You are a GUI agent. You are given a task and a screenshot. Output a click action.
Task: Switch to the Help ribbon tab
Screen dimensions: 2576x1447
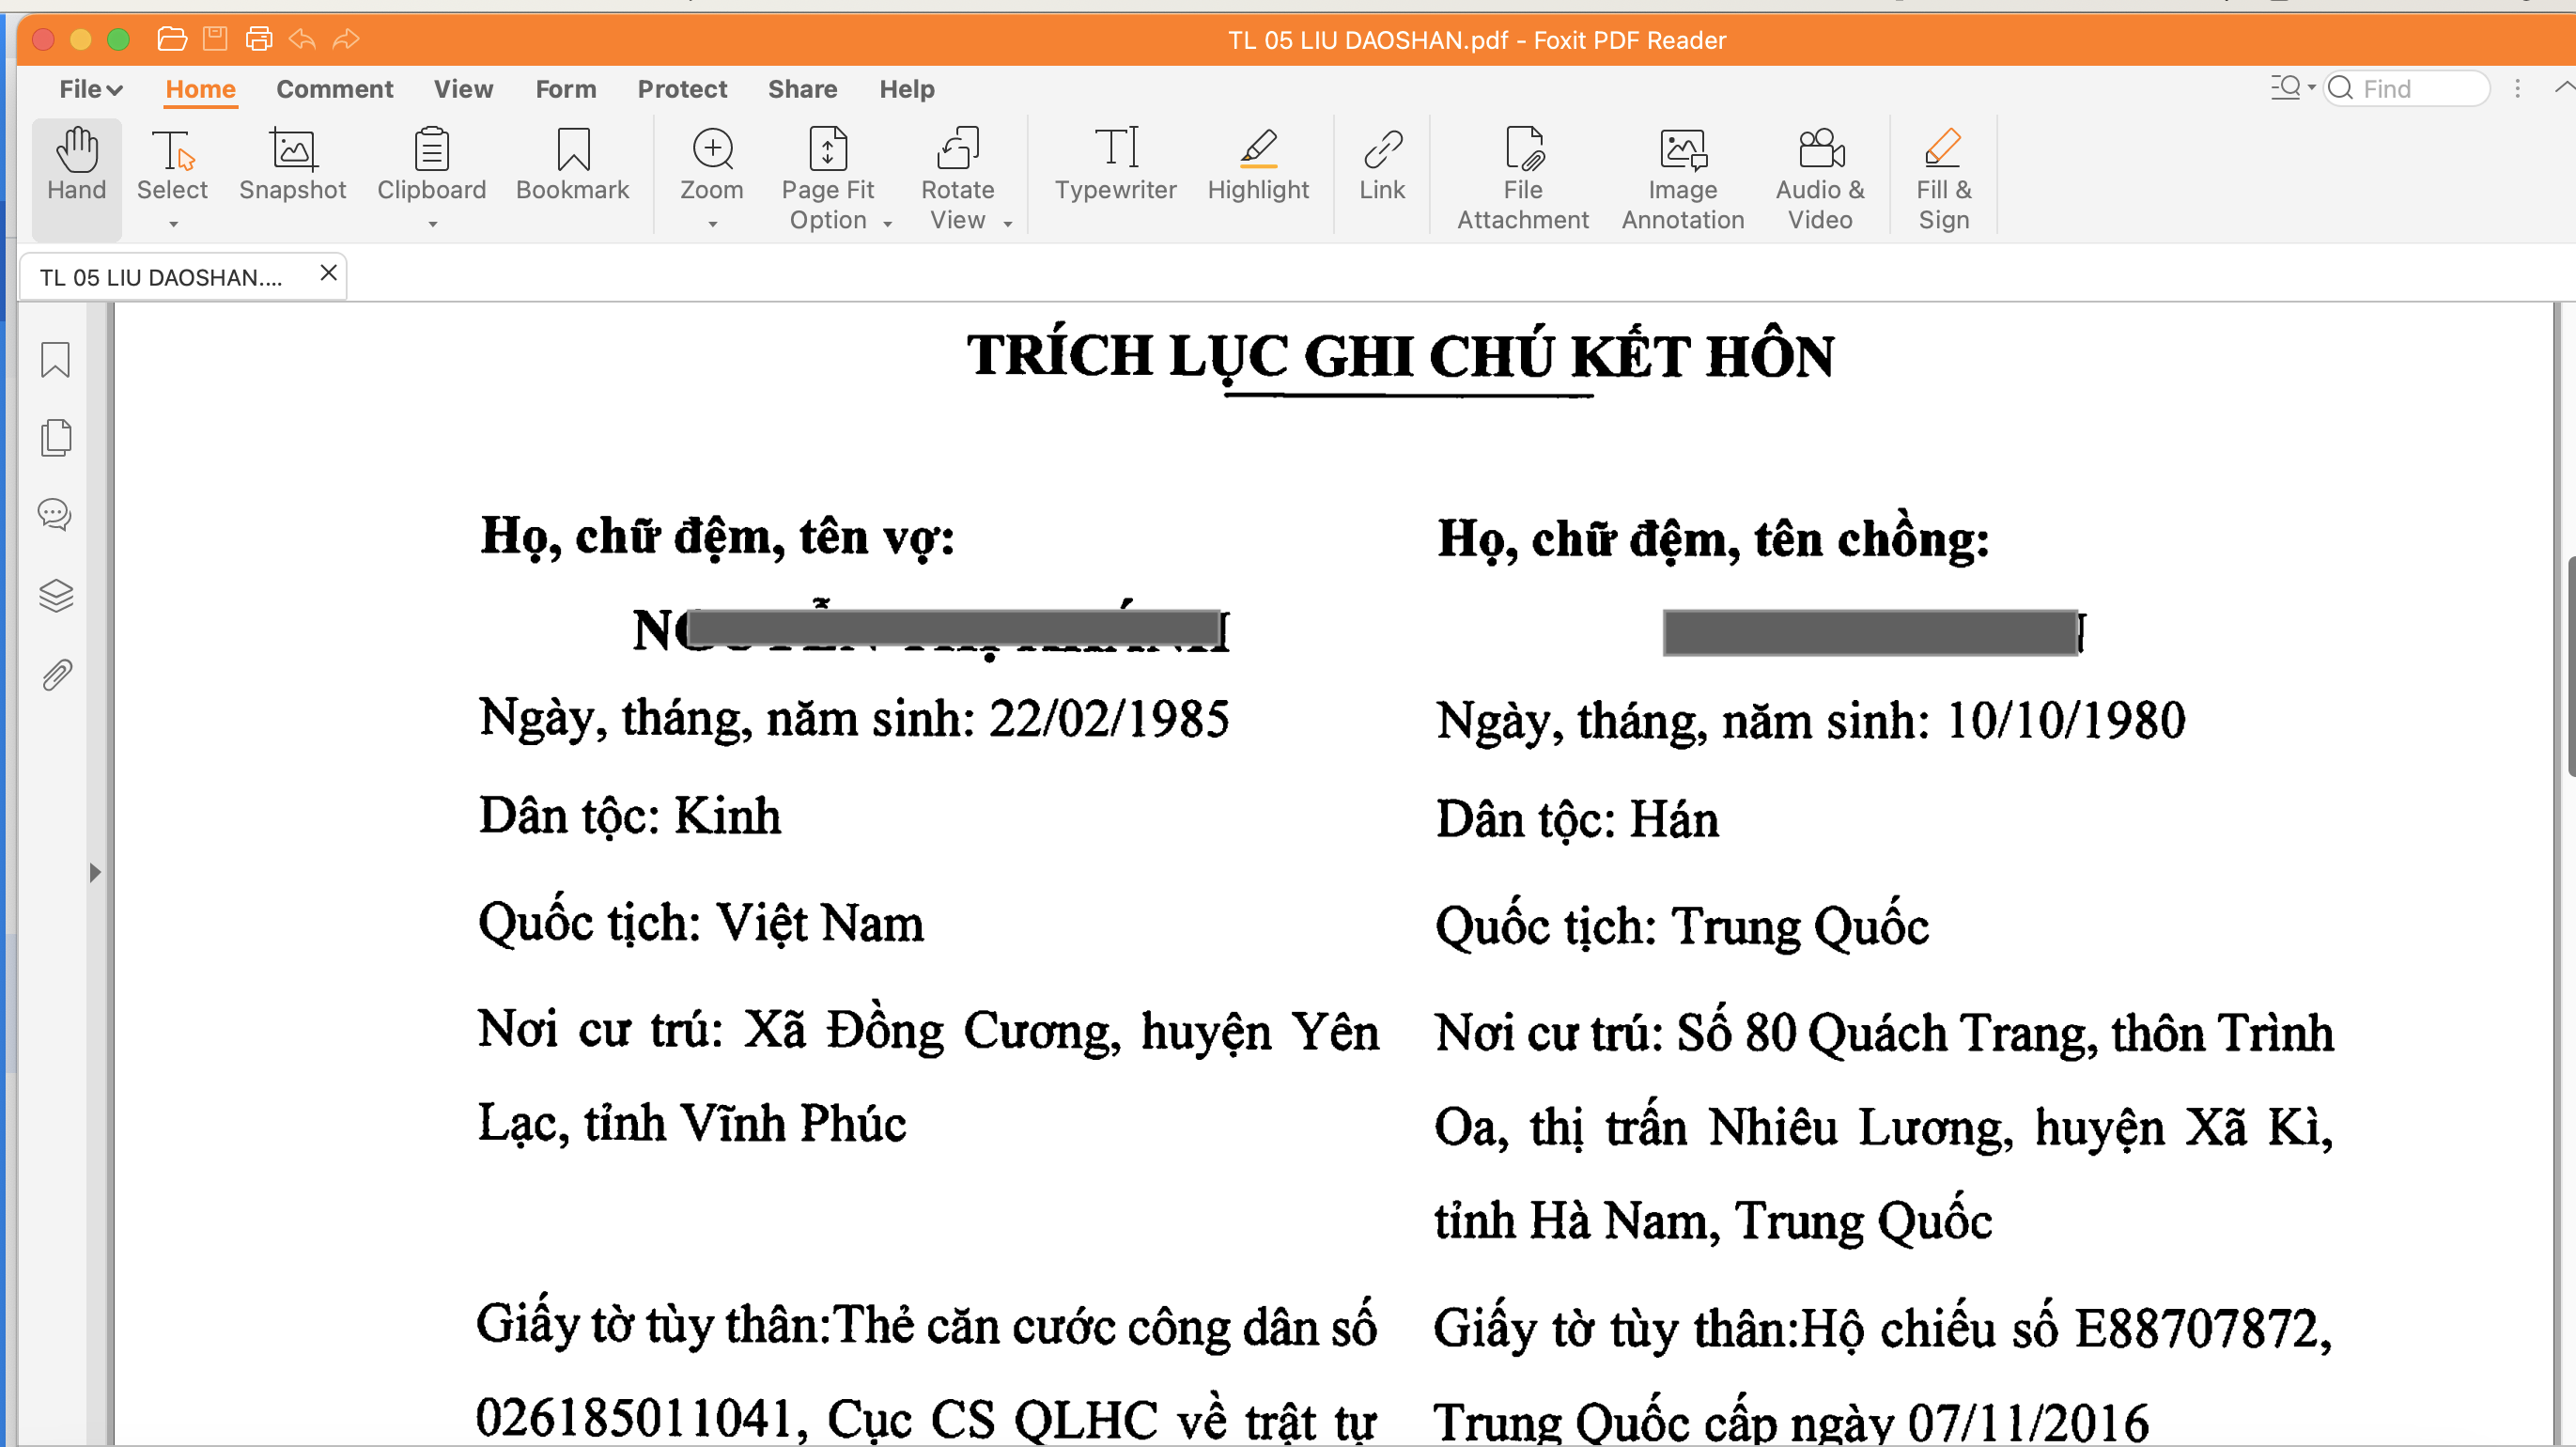point(906,89)
